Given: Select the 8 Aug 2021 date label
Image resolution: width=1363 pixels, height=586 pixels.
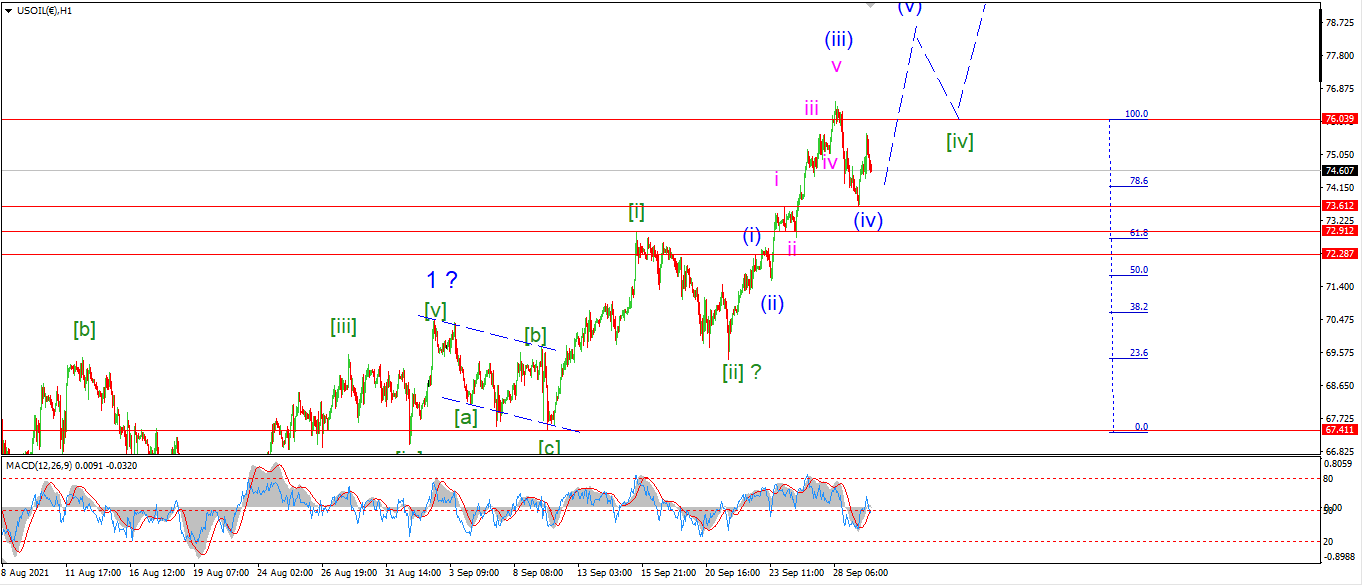Looking at the screenshot, I should click(24, 574).
